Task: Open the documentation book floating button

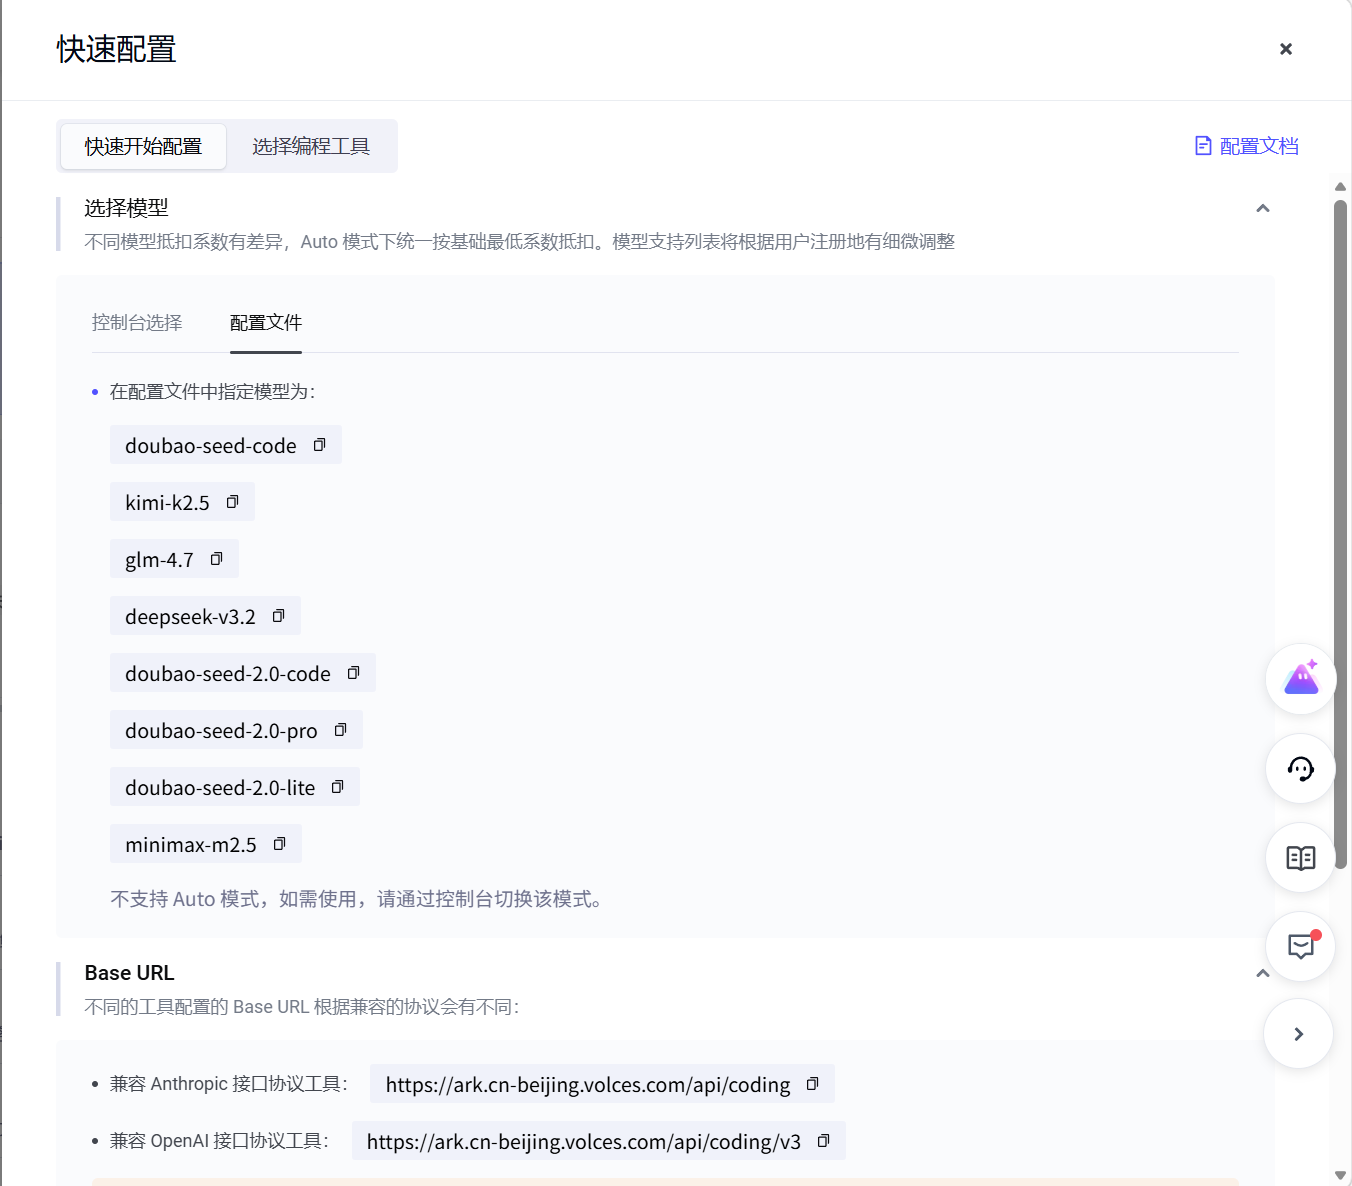Action: point(1300,858)
